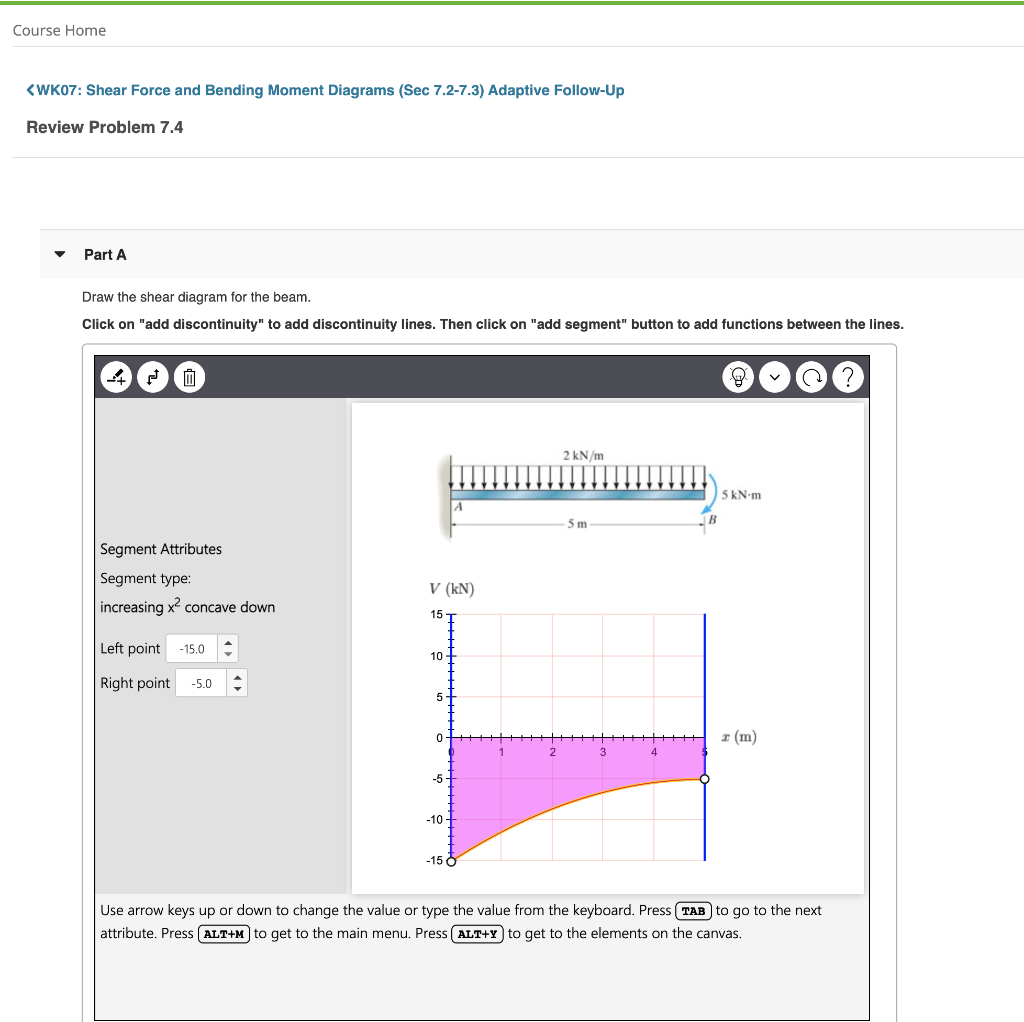Adjust the Right point stepper arrows
The height and width of the screenshot is (1022, 1024).
click(237, 683)
